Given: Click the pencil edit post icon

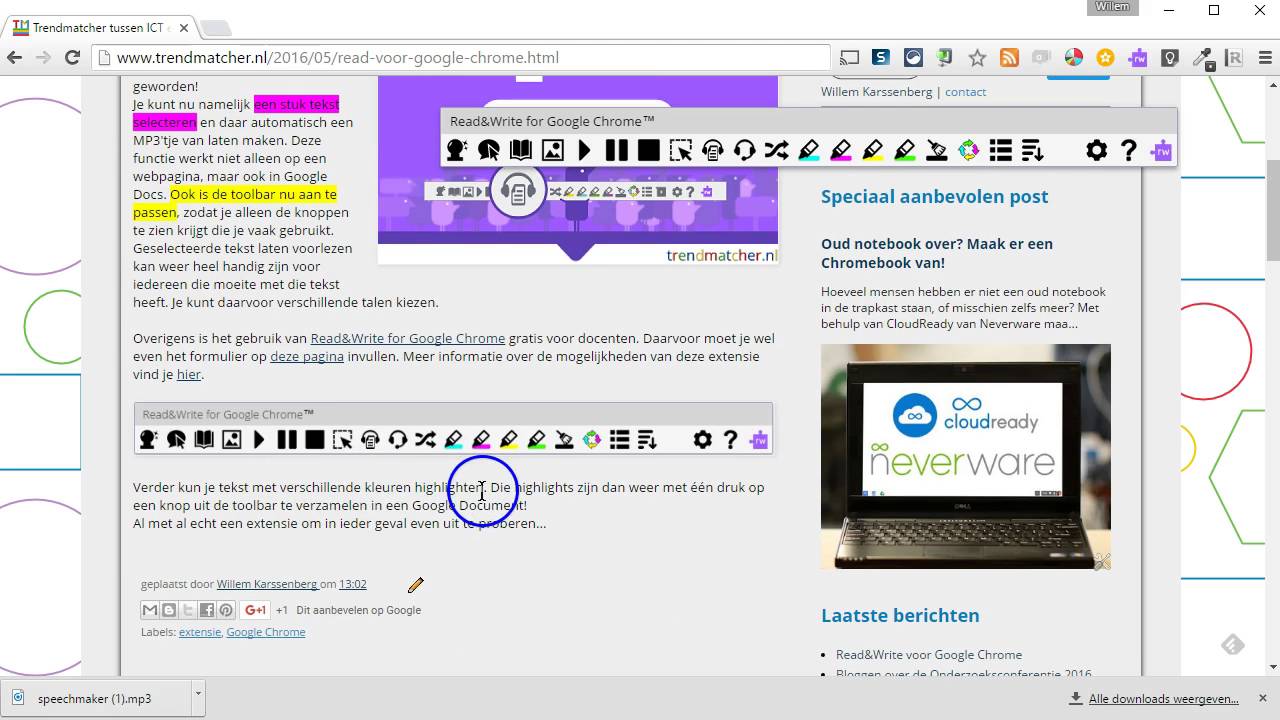Looking at the screenshot, I should 416,584.
